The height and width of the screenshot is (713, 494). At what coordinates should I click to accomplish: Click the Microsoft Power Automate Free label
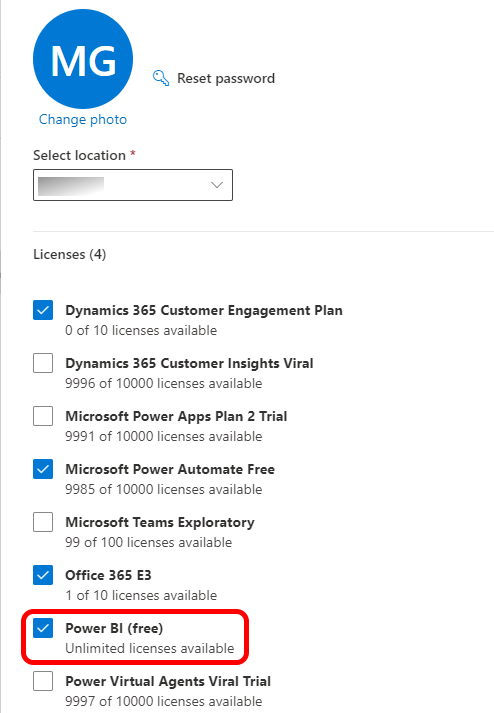coord(170,469)
